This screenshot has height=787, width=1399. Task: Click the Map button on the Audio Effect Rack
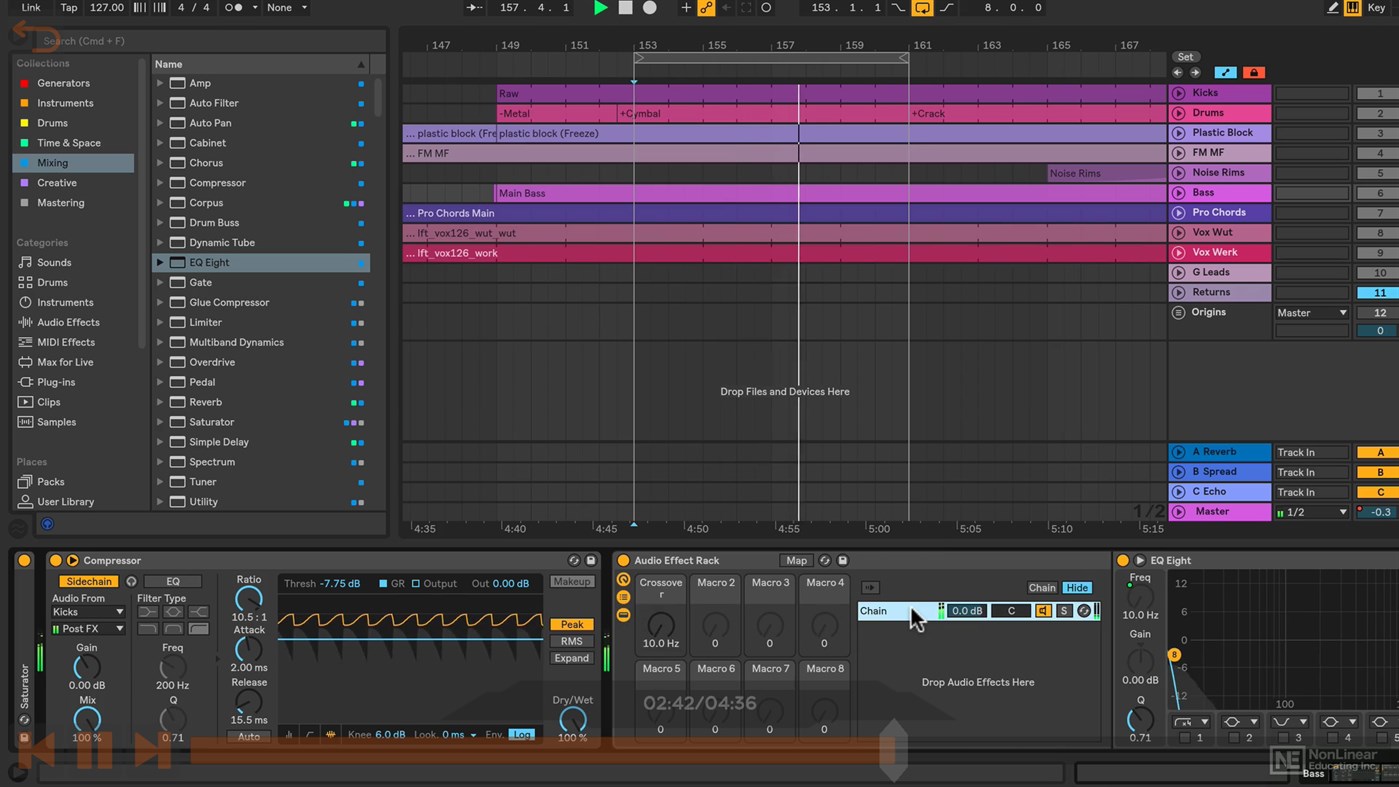[x=796, y=560]
